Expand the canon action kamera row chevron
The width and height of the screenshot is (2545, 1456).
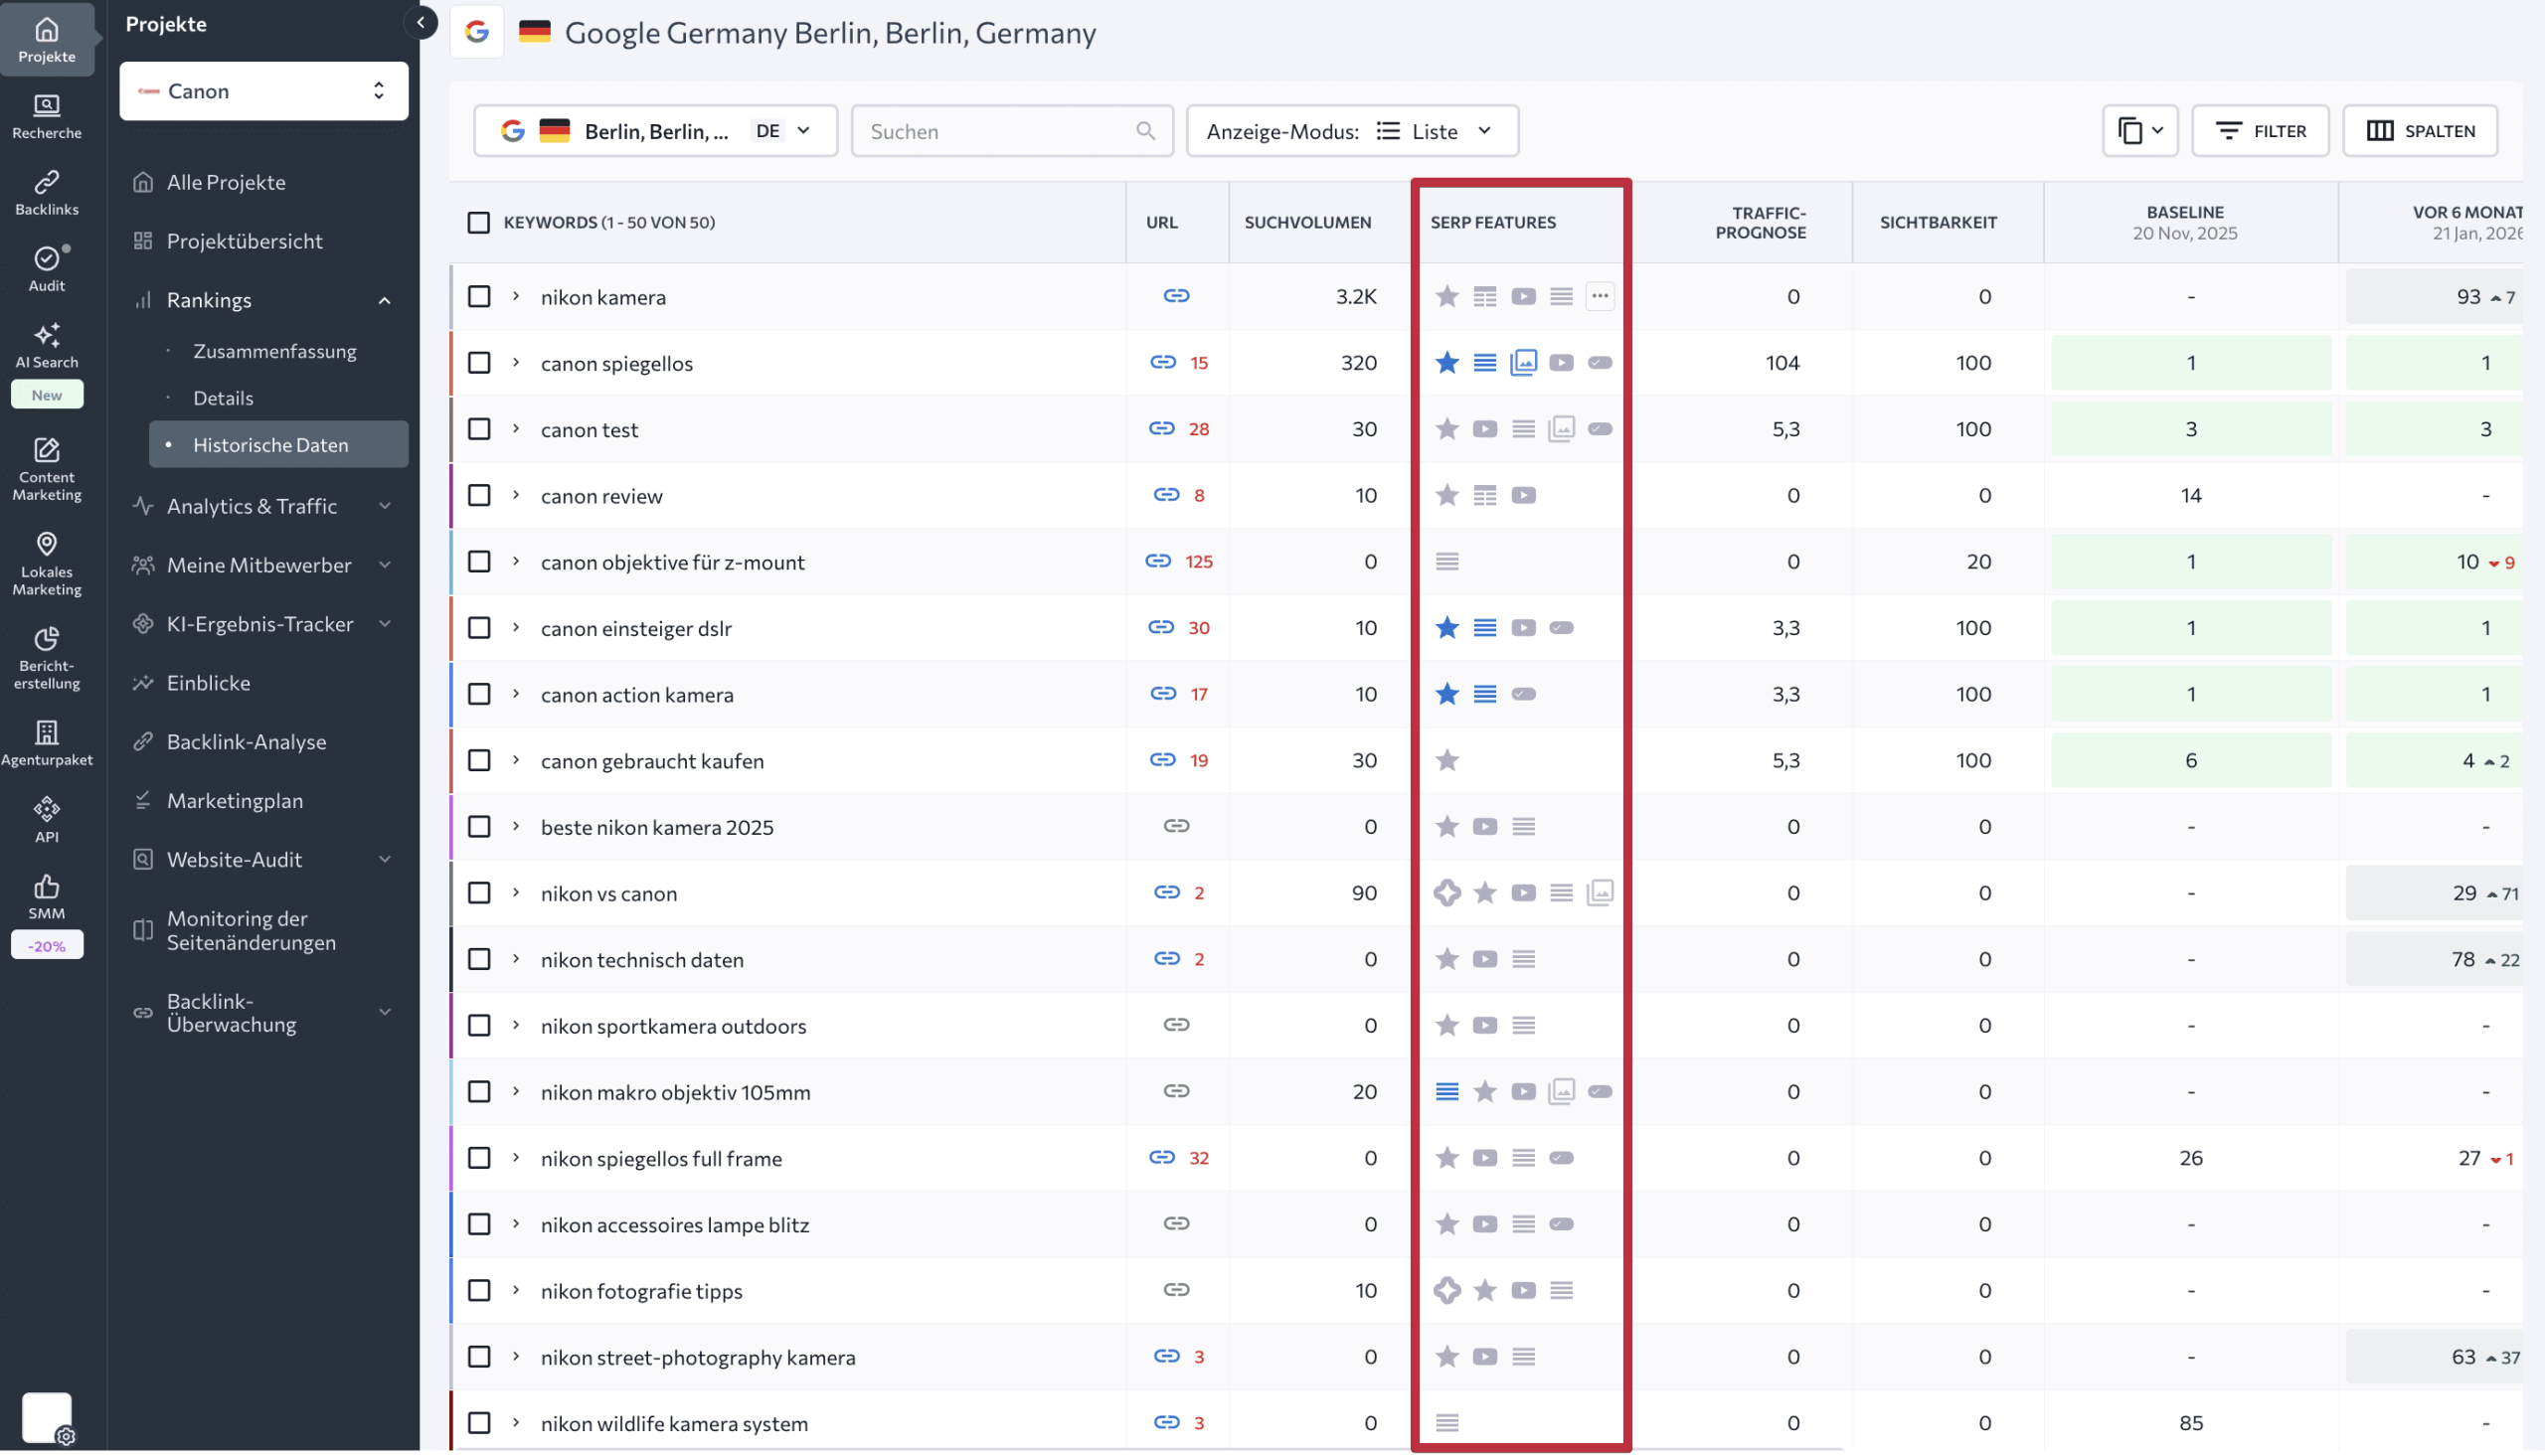click(x=516, y=694)
